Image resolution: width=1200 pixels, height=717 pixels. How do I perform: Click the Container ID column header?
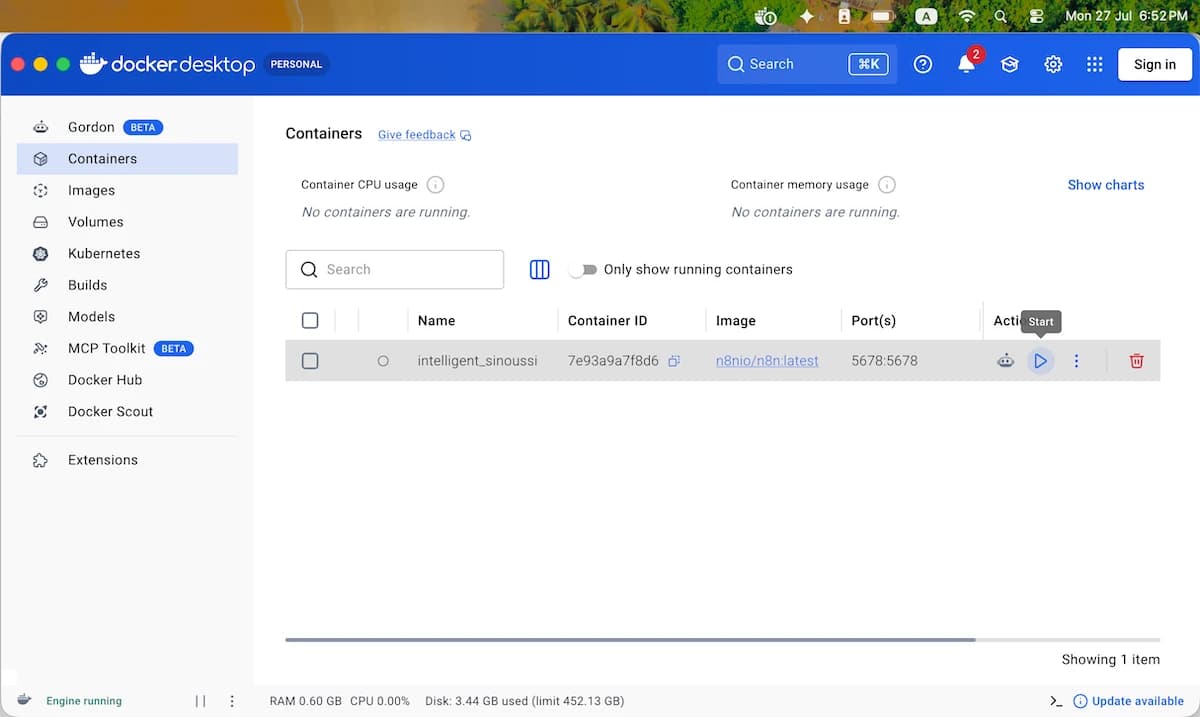(607, 321)
